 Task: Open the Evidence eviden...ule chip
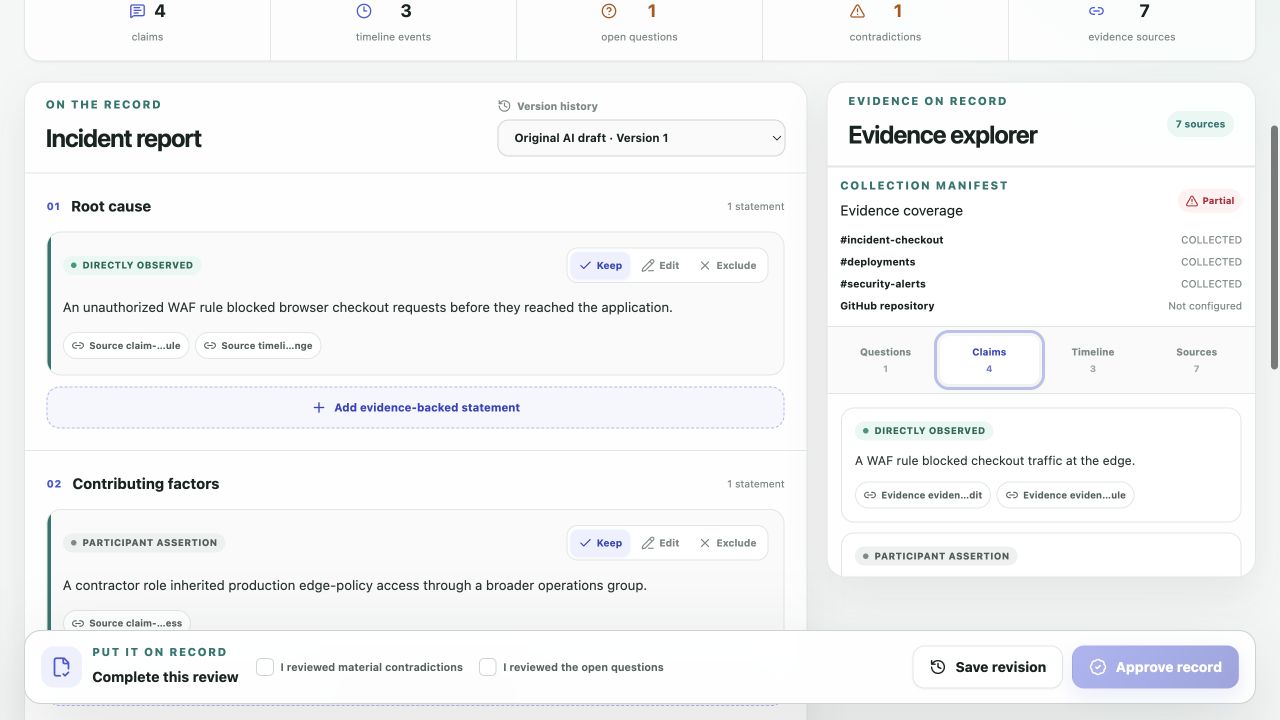point(1066,495)
